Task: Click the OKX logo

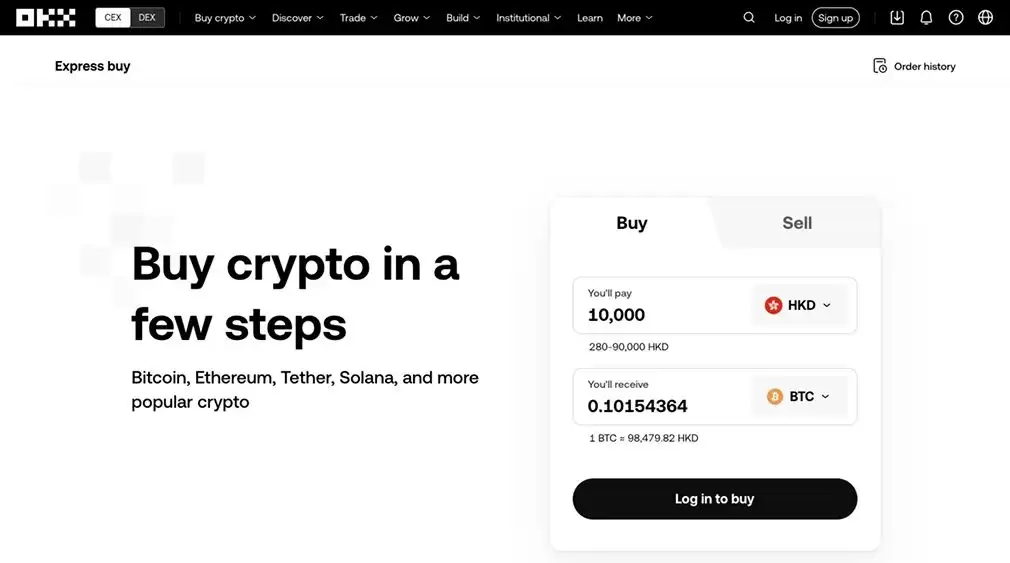Action: (x=46, y=17)
